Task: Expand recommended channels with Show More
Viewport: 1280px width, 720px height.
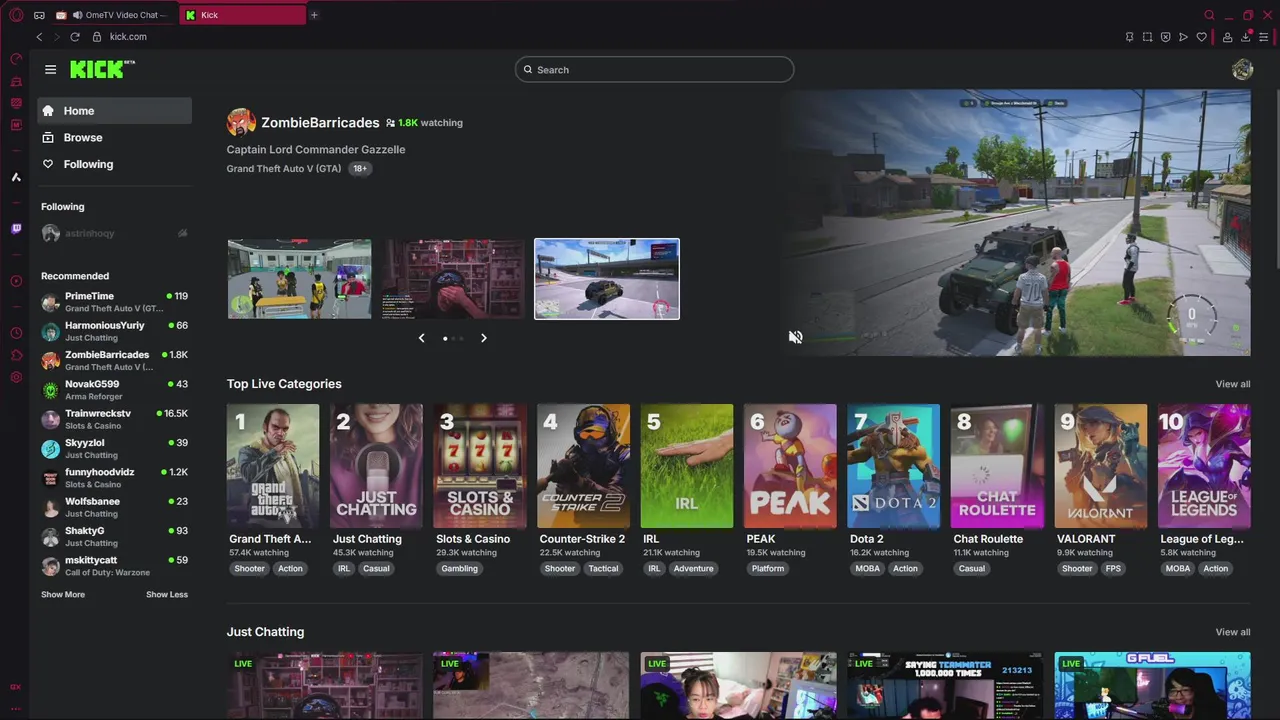Action: [x=63, y=595]
